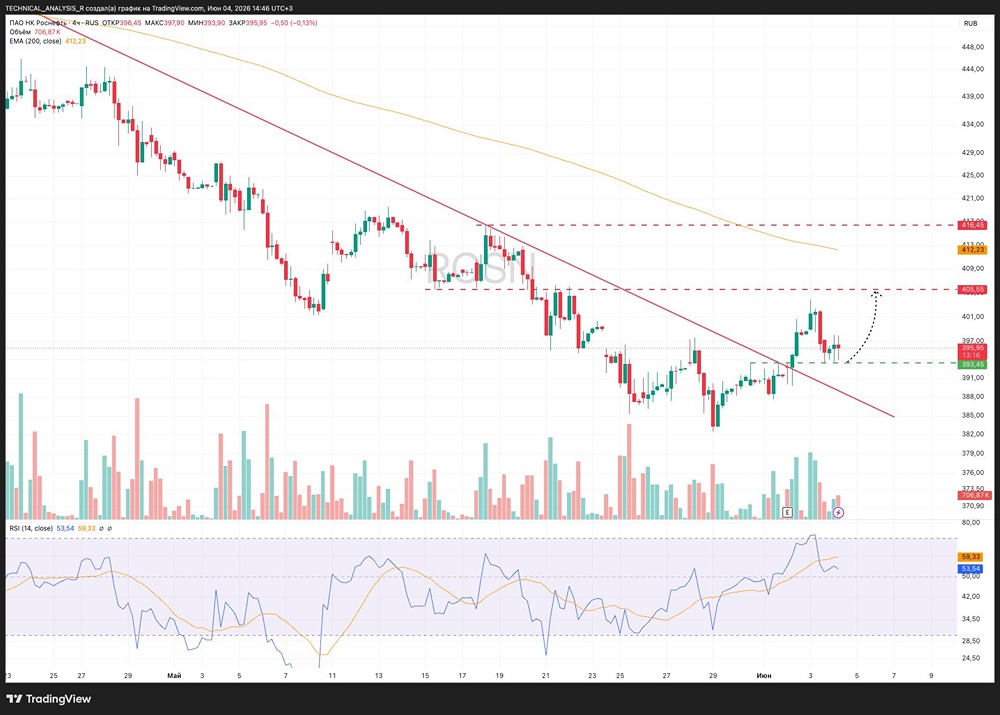
Task: Click the orange EMA 412,23 price tag
Action: click(972, 250)
